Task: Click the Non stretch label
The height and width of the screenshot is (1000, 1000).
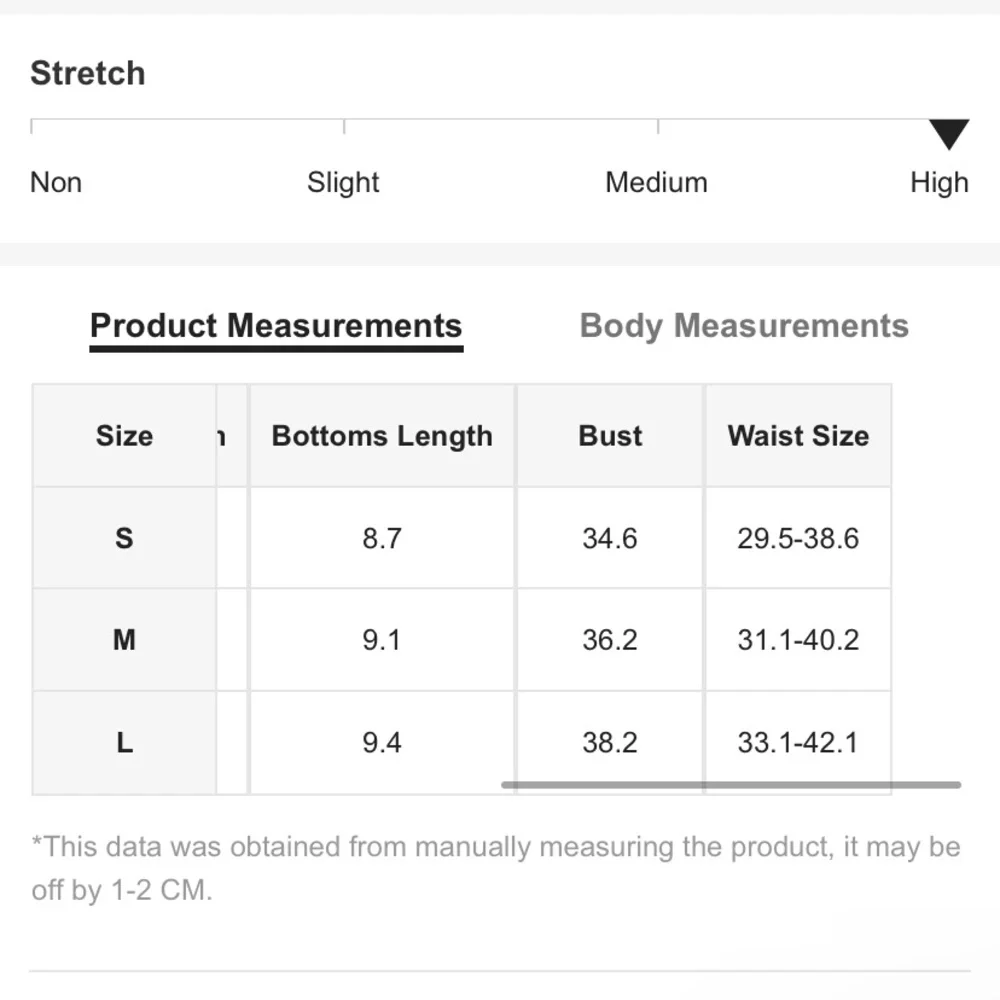Action: pos(56,182)
